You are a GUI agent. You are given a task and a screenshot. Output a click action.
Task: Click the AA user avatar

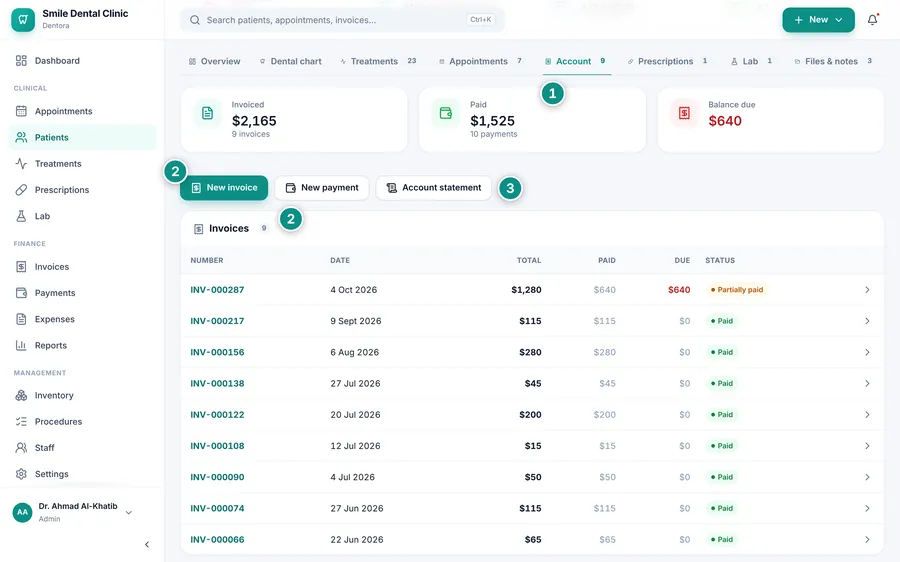tap(22, 512)
